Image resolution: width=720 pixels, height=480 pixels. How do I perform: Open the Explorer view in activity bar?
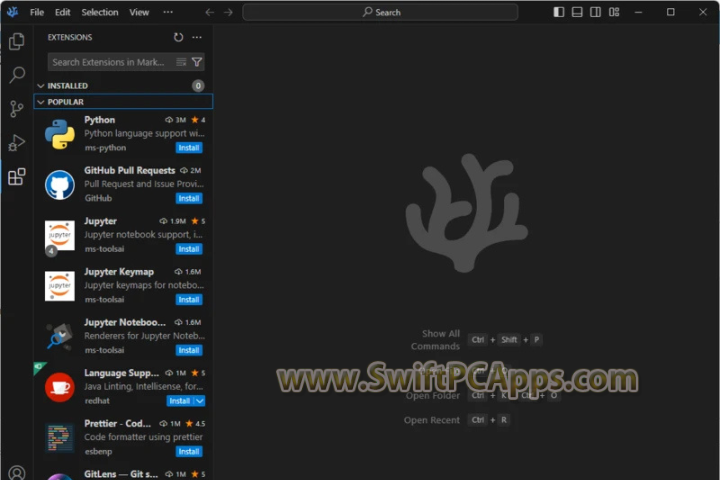coord(17,41)
